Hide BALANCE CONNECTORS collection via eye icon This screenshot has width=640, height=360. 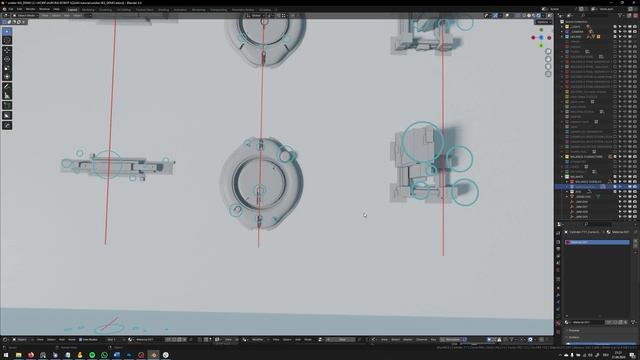coord(624,157)
